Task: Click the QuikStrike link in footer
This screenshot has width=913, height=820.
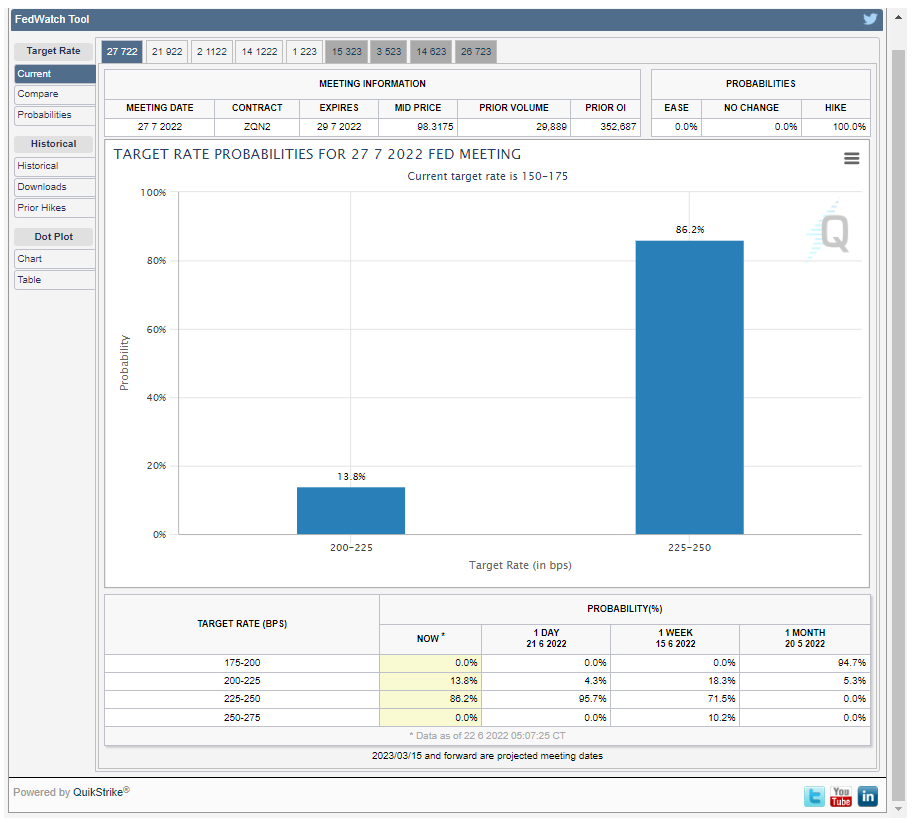Action: click(97, 792)
